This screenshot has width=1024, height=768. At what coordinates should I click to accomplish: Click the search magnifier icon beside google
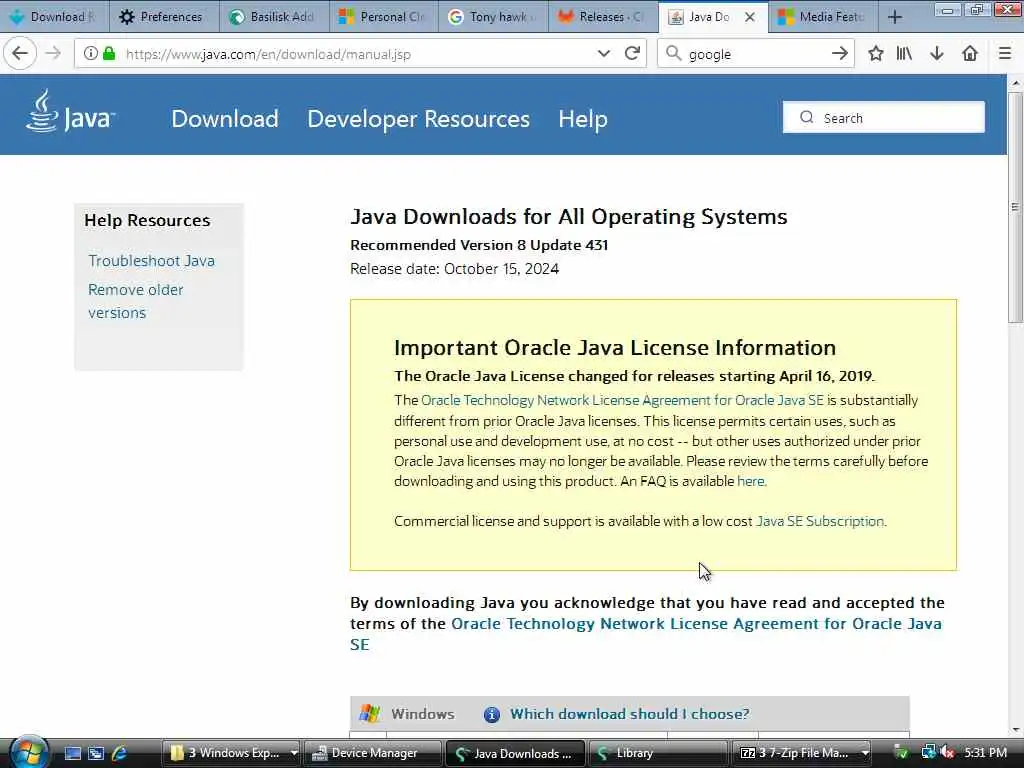click(673, 54)
